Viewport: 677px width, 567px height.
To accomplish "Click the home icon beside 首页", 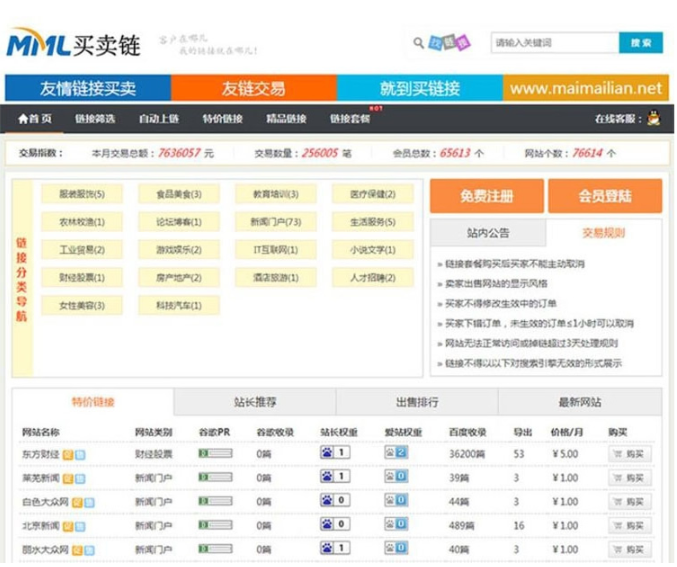I will pyautogui.click(x=23, y=119).
